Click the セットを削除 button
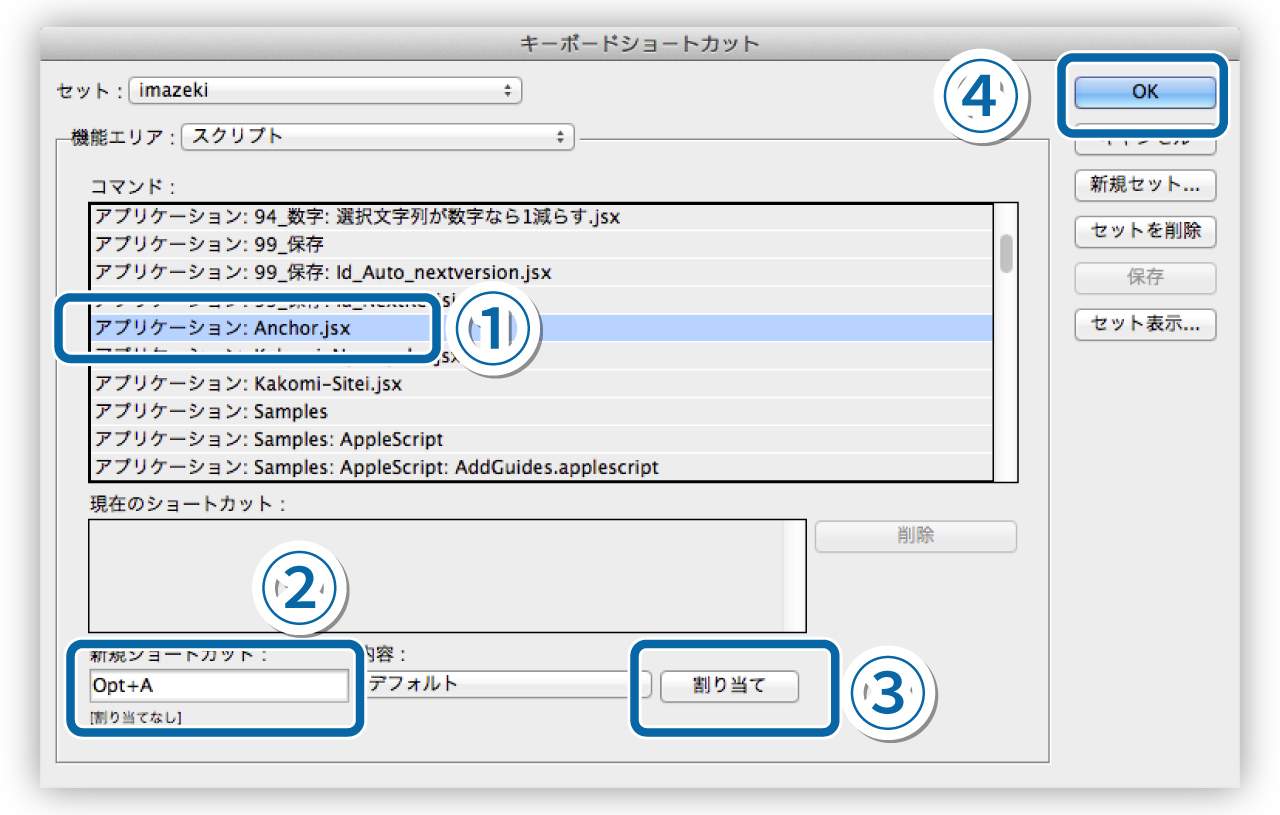The width and height of the screenshot is (1280, 815). pyautogui.click(x=1143, y=232)
